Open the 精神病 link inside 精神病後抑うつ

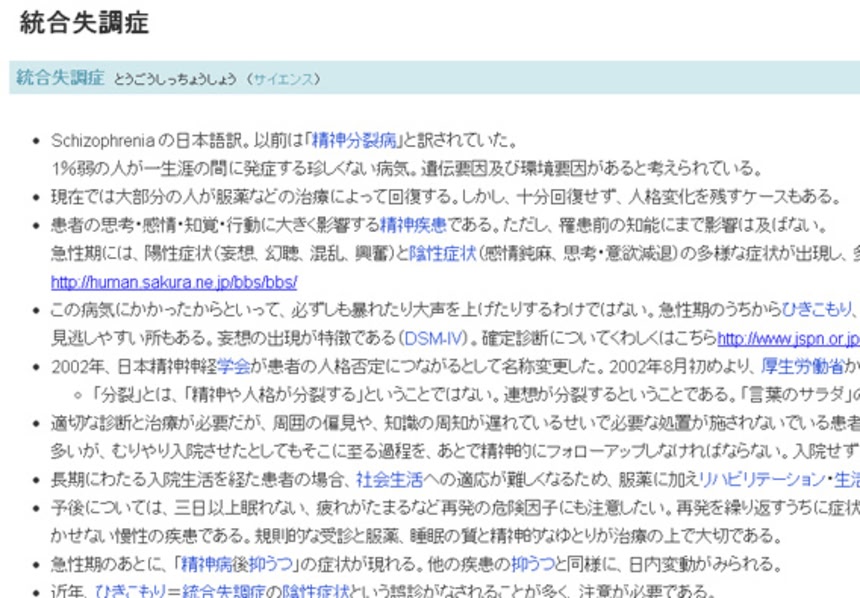204,565
